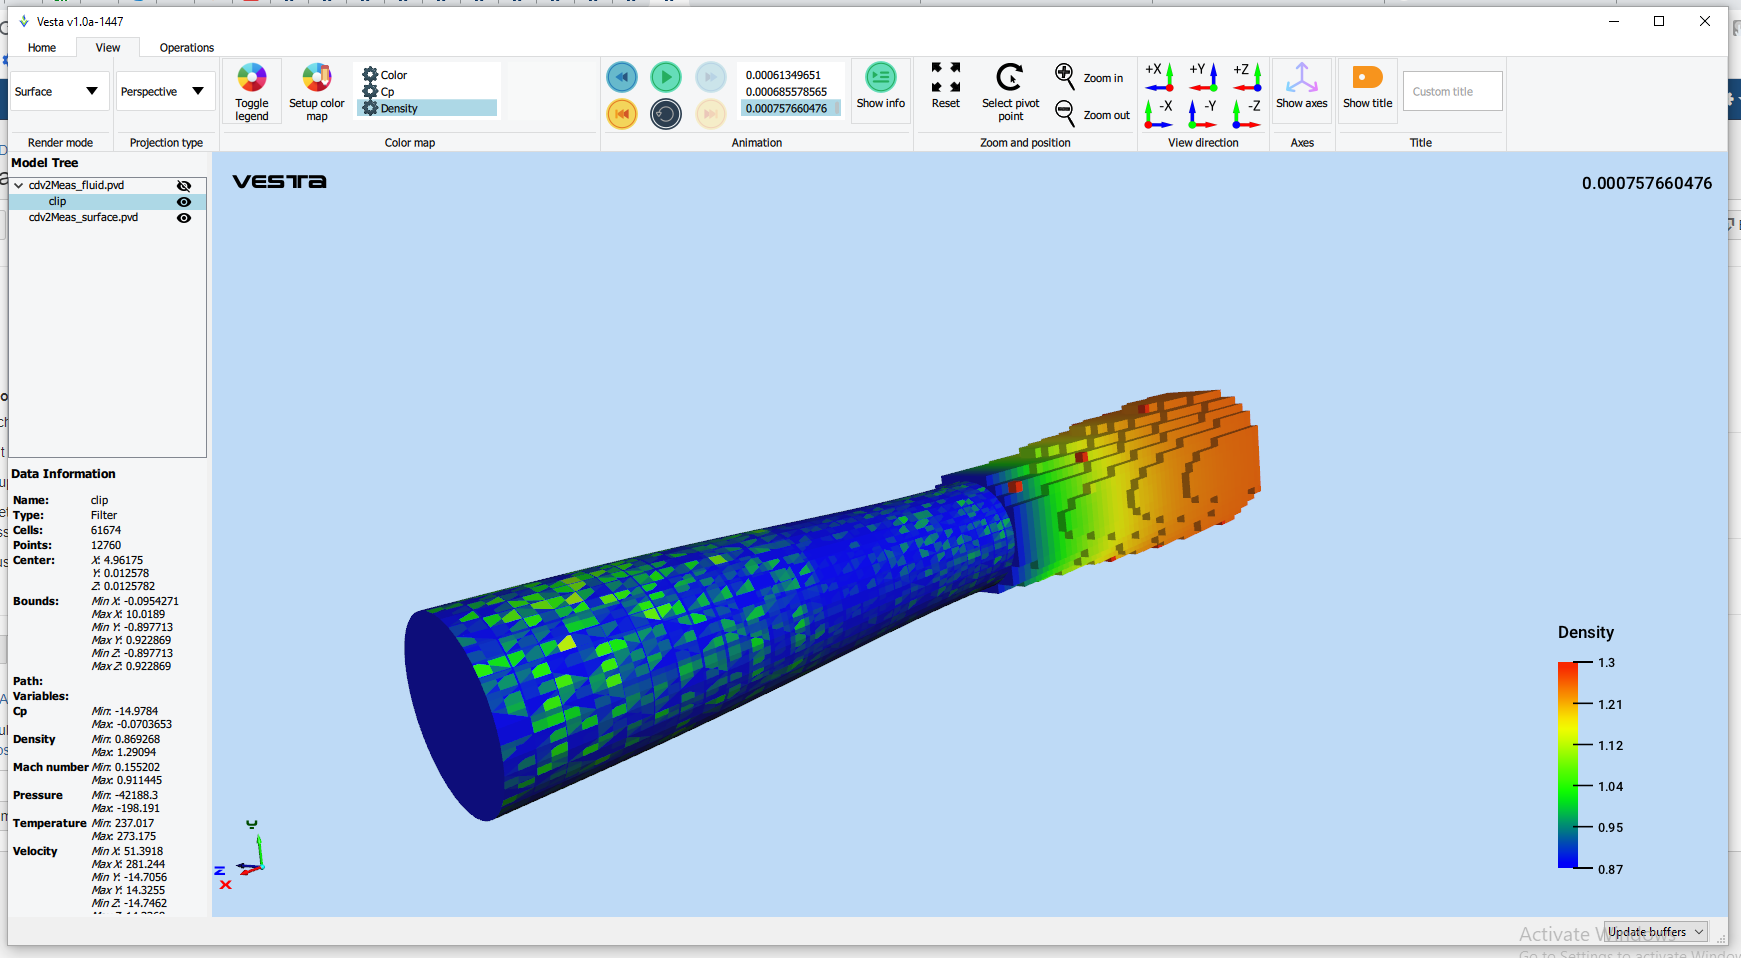The width and height of the screenshot is (1741, 958).
Task: Toggle the color legend
Action: [x=252, y=92]
